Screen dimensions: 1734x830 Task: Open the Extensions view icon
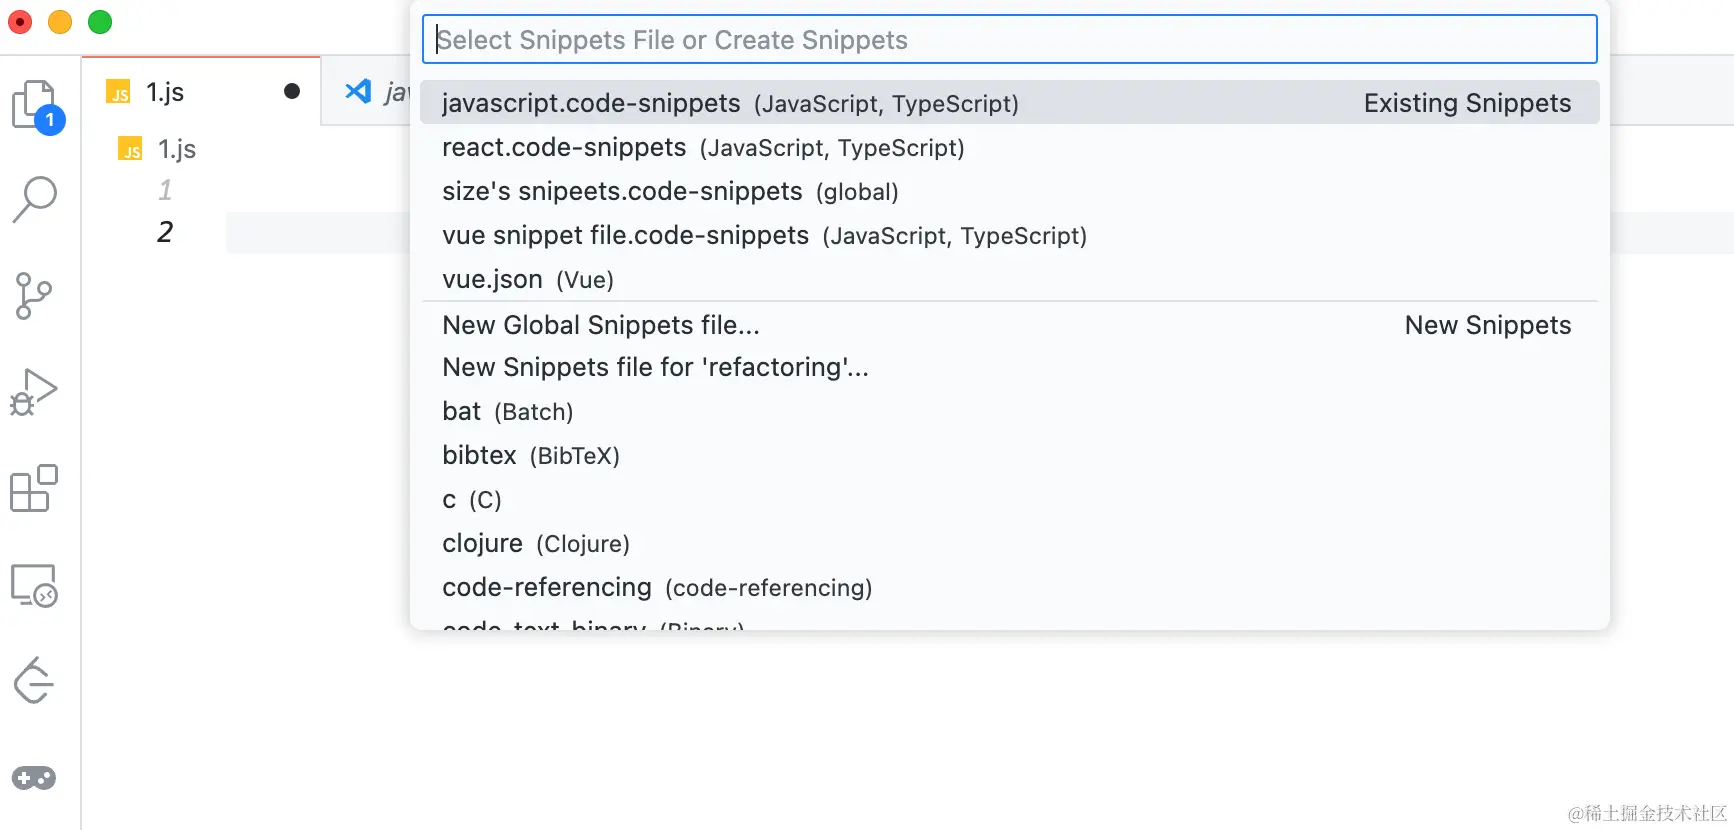point(34,489)
